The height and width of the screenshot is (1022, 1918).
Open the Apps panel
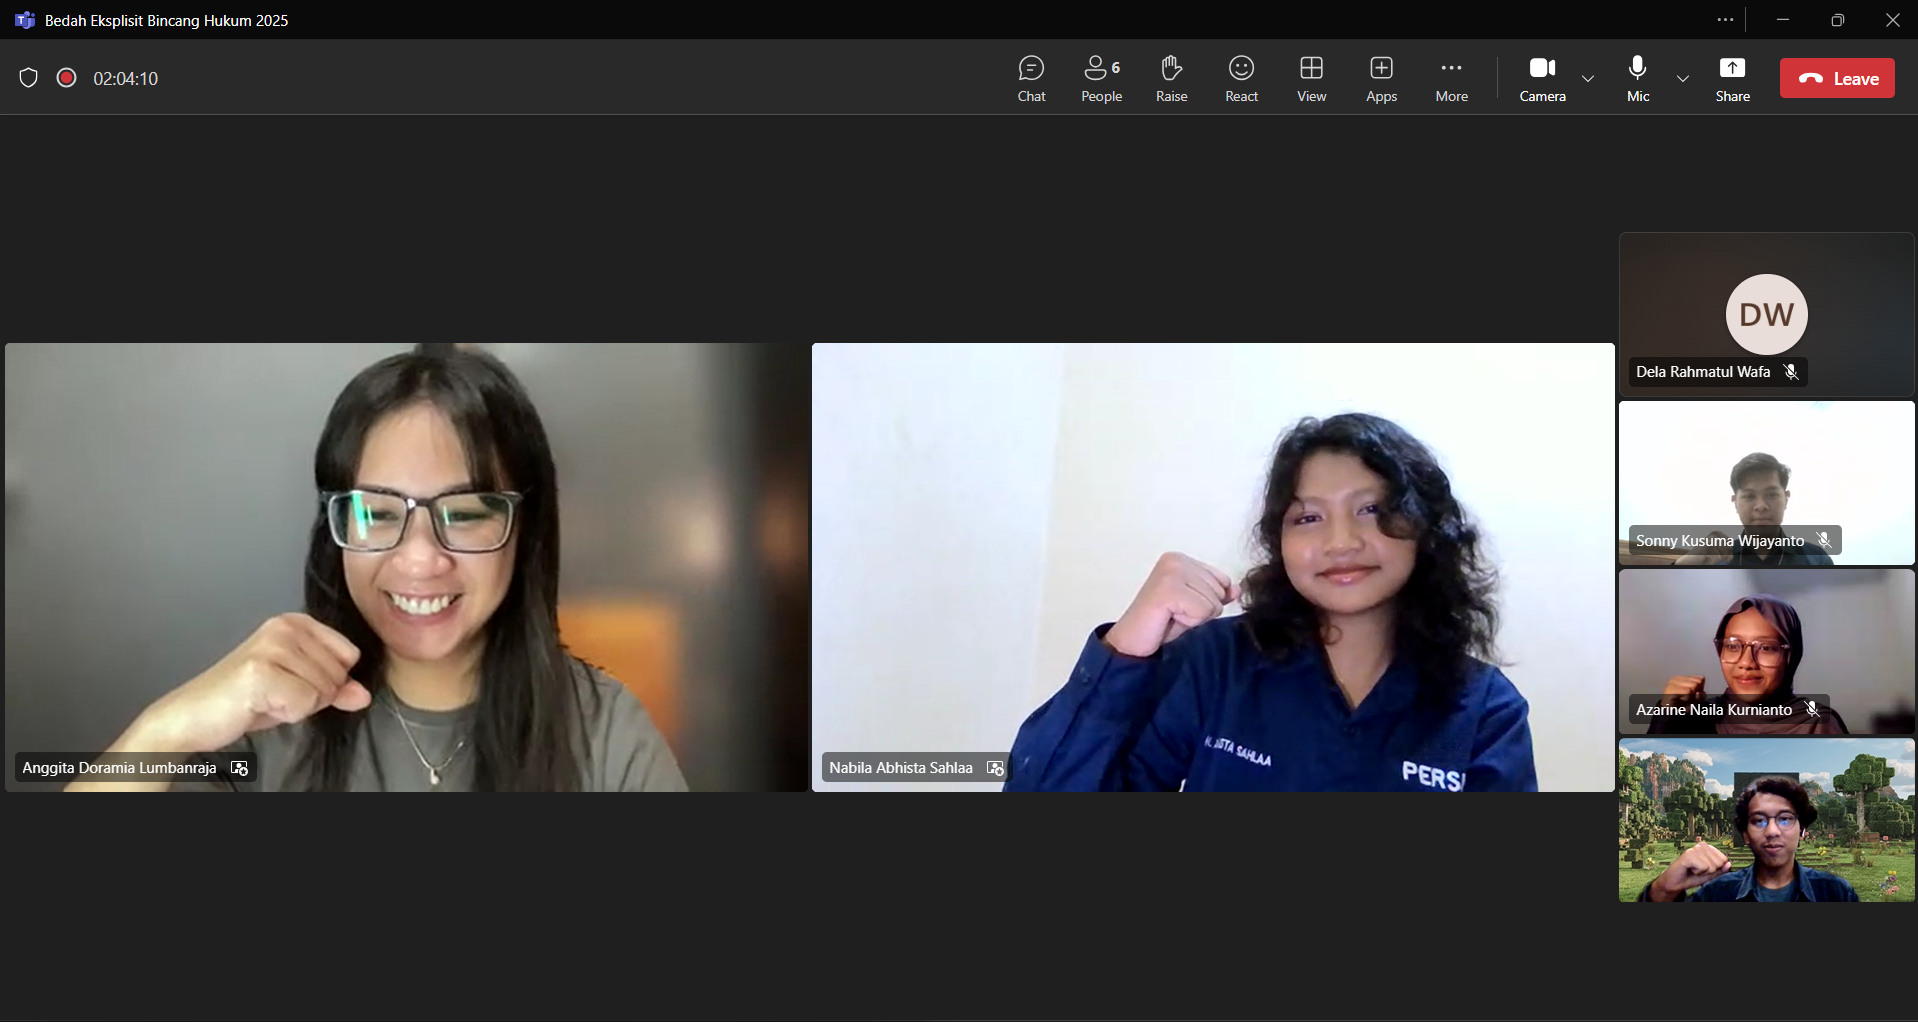pyautogui.click(x=1381, y=79)
